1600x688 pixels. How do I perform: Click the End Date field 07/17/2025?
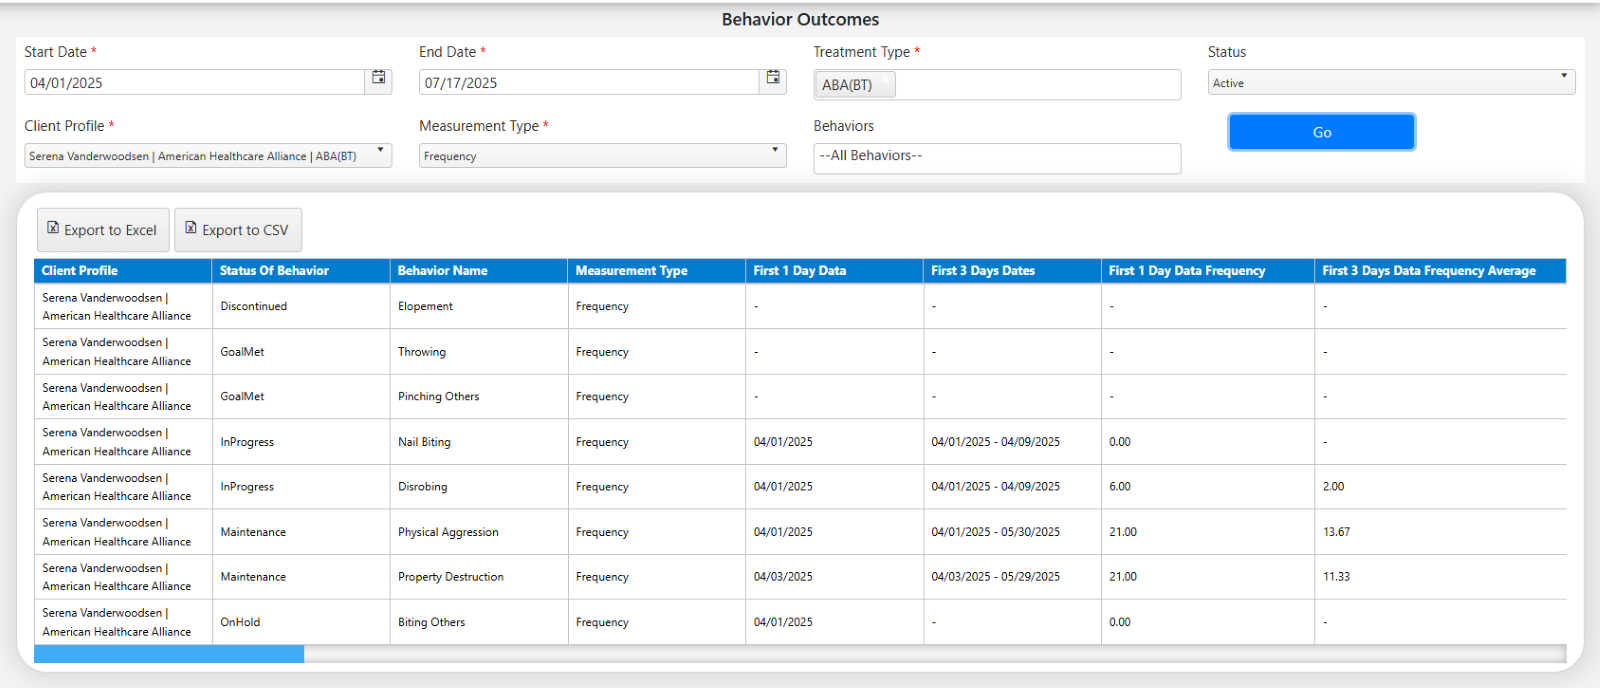(589, 82)
